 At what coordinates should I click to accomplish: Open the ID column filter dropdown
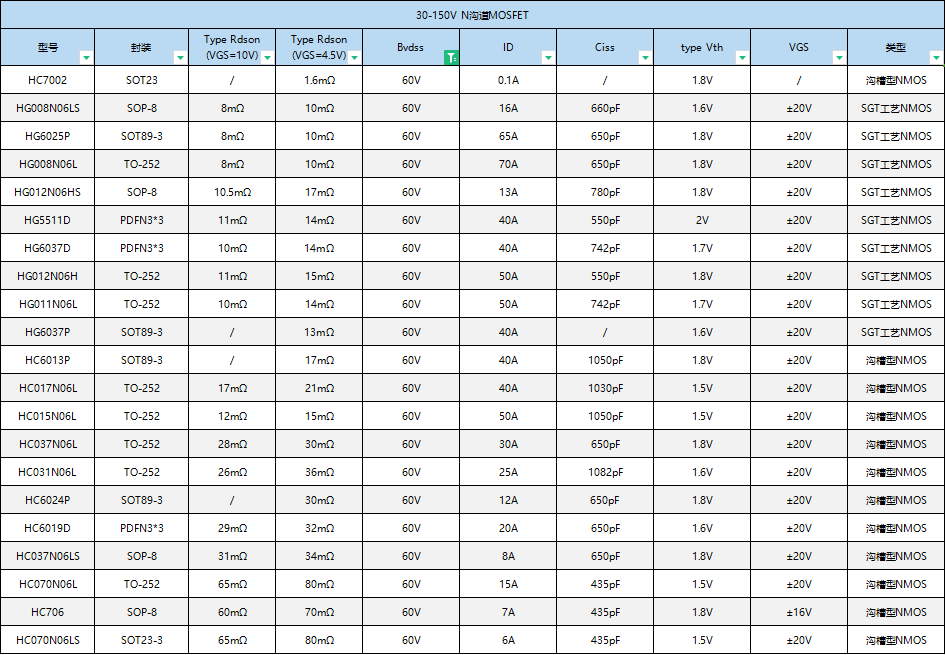coord(548,58)
